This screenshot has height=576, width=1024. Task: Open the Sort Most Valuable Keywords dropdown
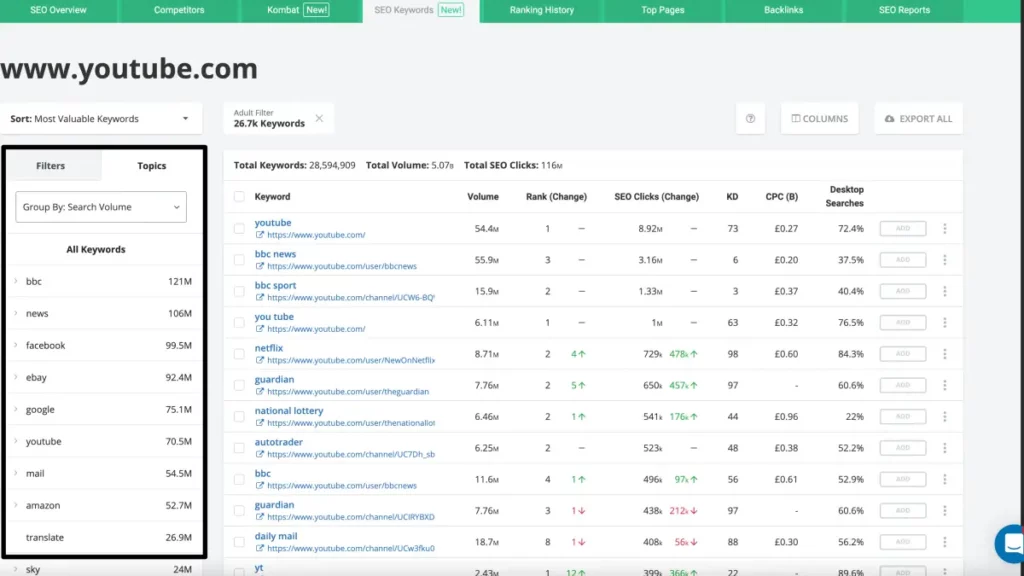pyautogui.click(x=101, y=119)
